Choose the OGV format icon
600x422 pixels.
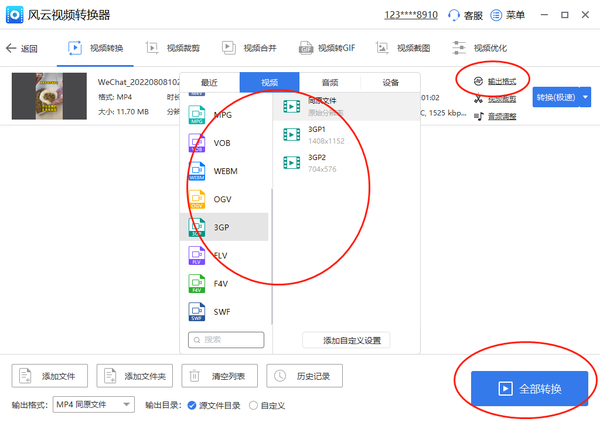pyautogui.click(x=197, y=199)
